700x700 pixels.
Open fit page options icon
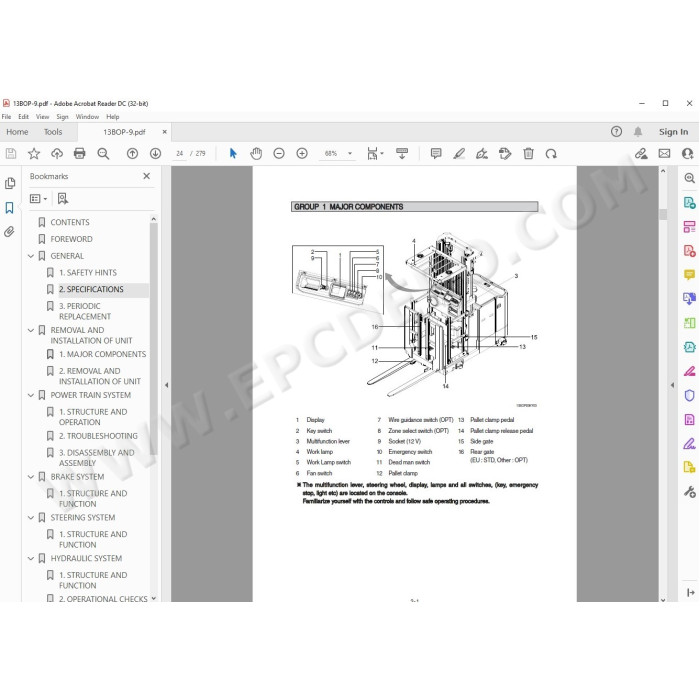click(375, 154)
